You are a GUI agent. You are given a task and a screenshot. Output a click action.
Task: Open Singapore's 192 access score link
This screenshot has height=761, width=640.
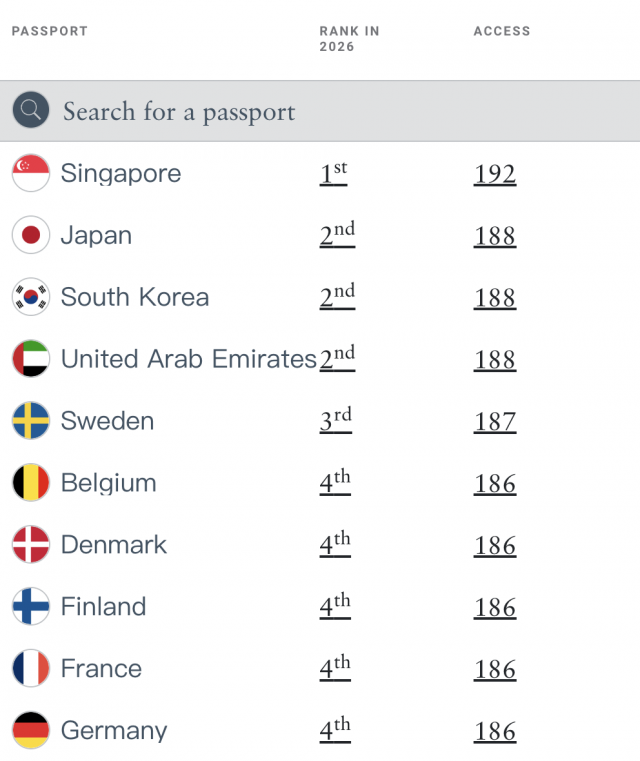point(494,174)
